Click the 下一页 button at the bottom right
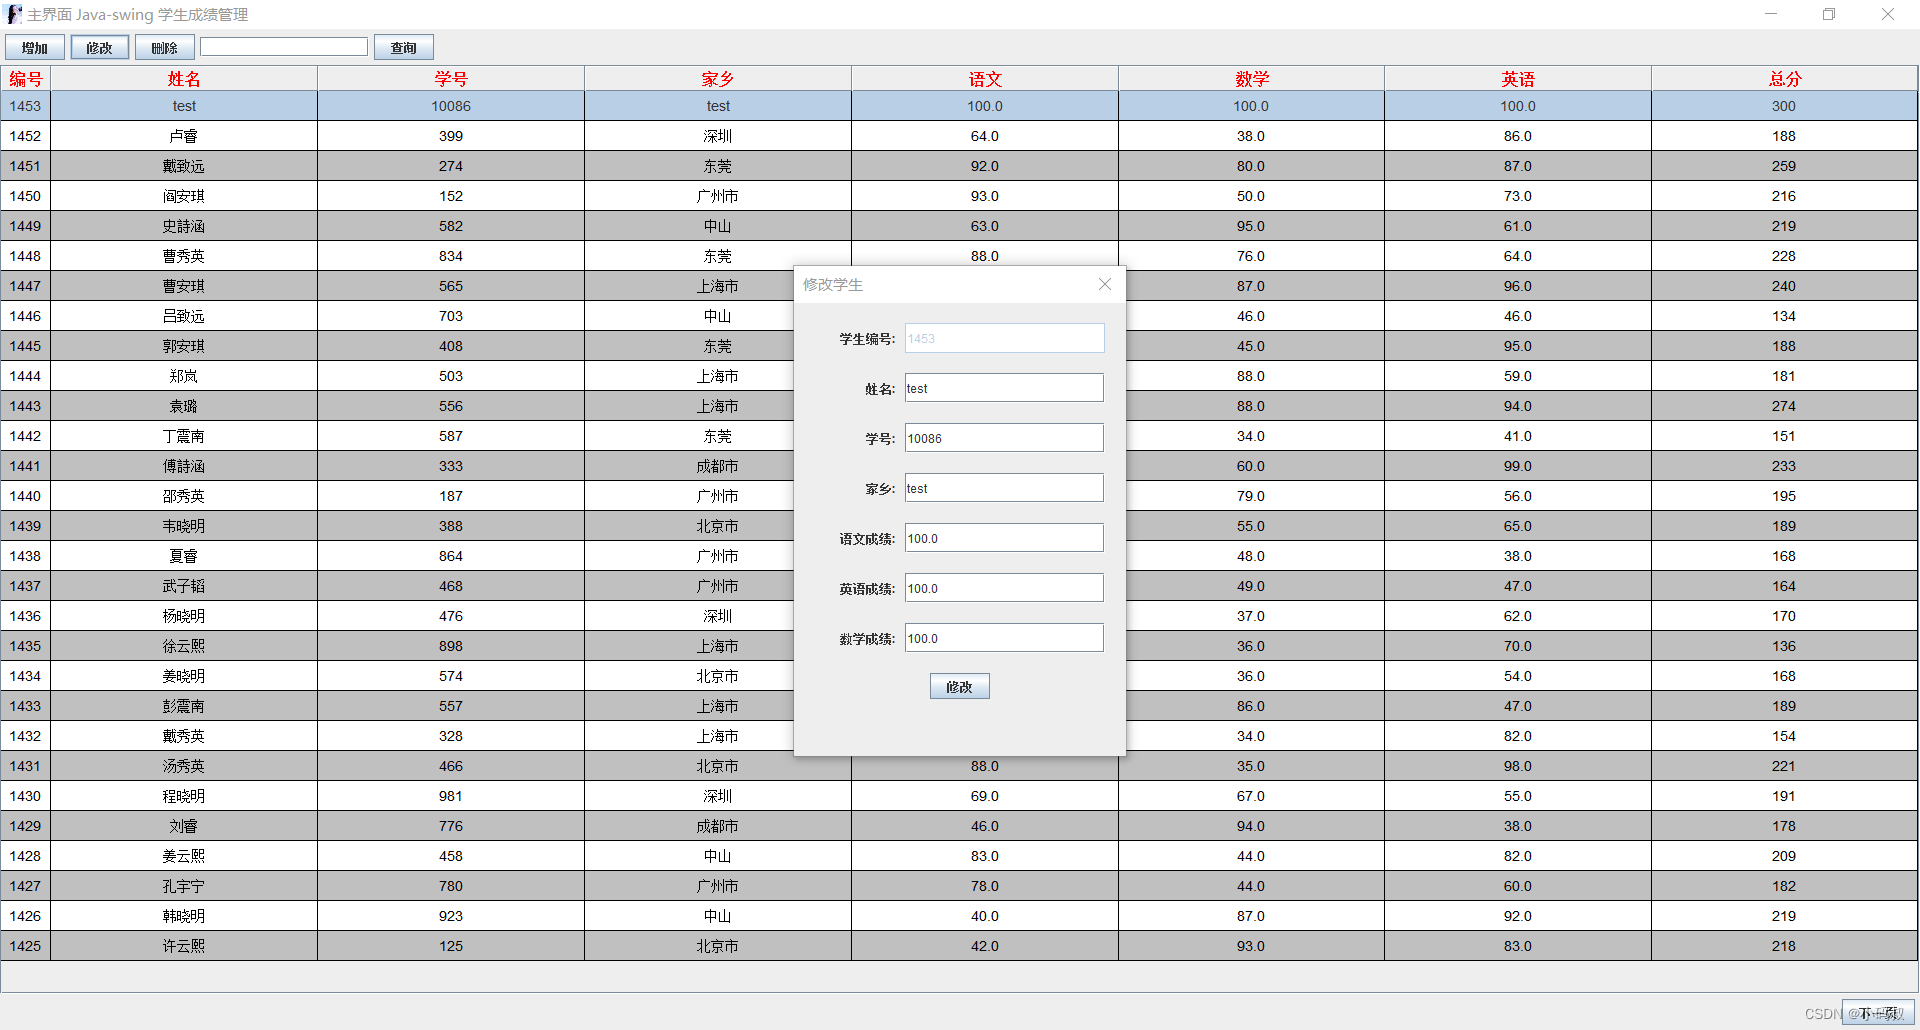This screenshot has height=1030, width=1920. click(x=1878, y=1013)
